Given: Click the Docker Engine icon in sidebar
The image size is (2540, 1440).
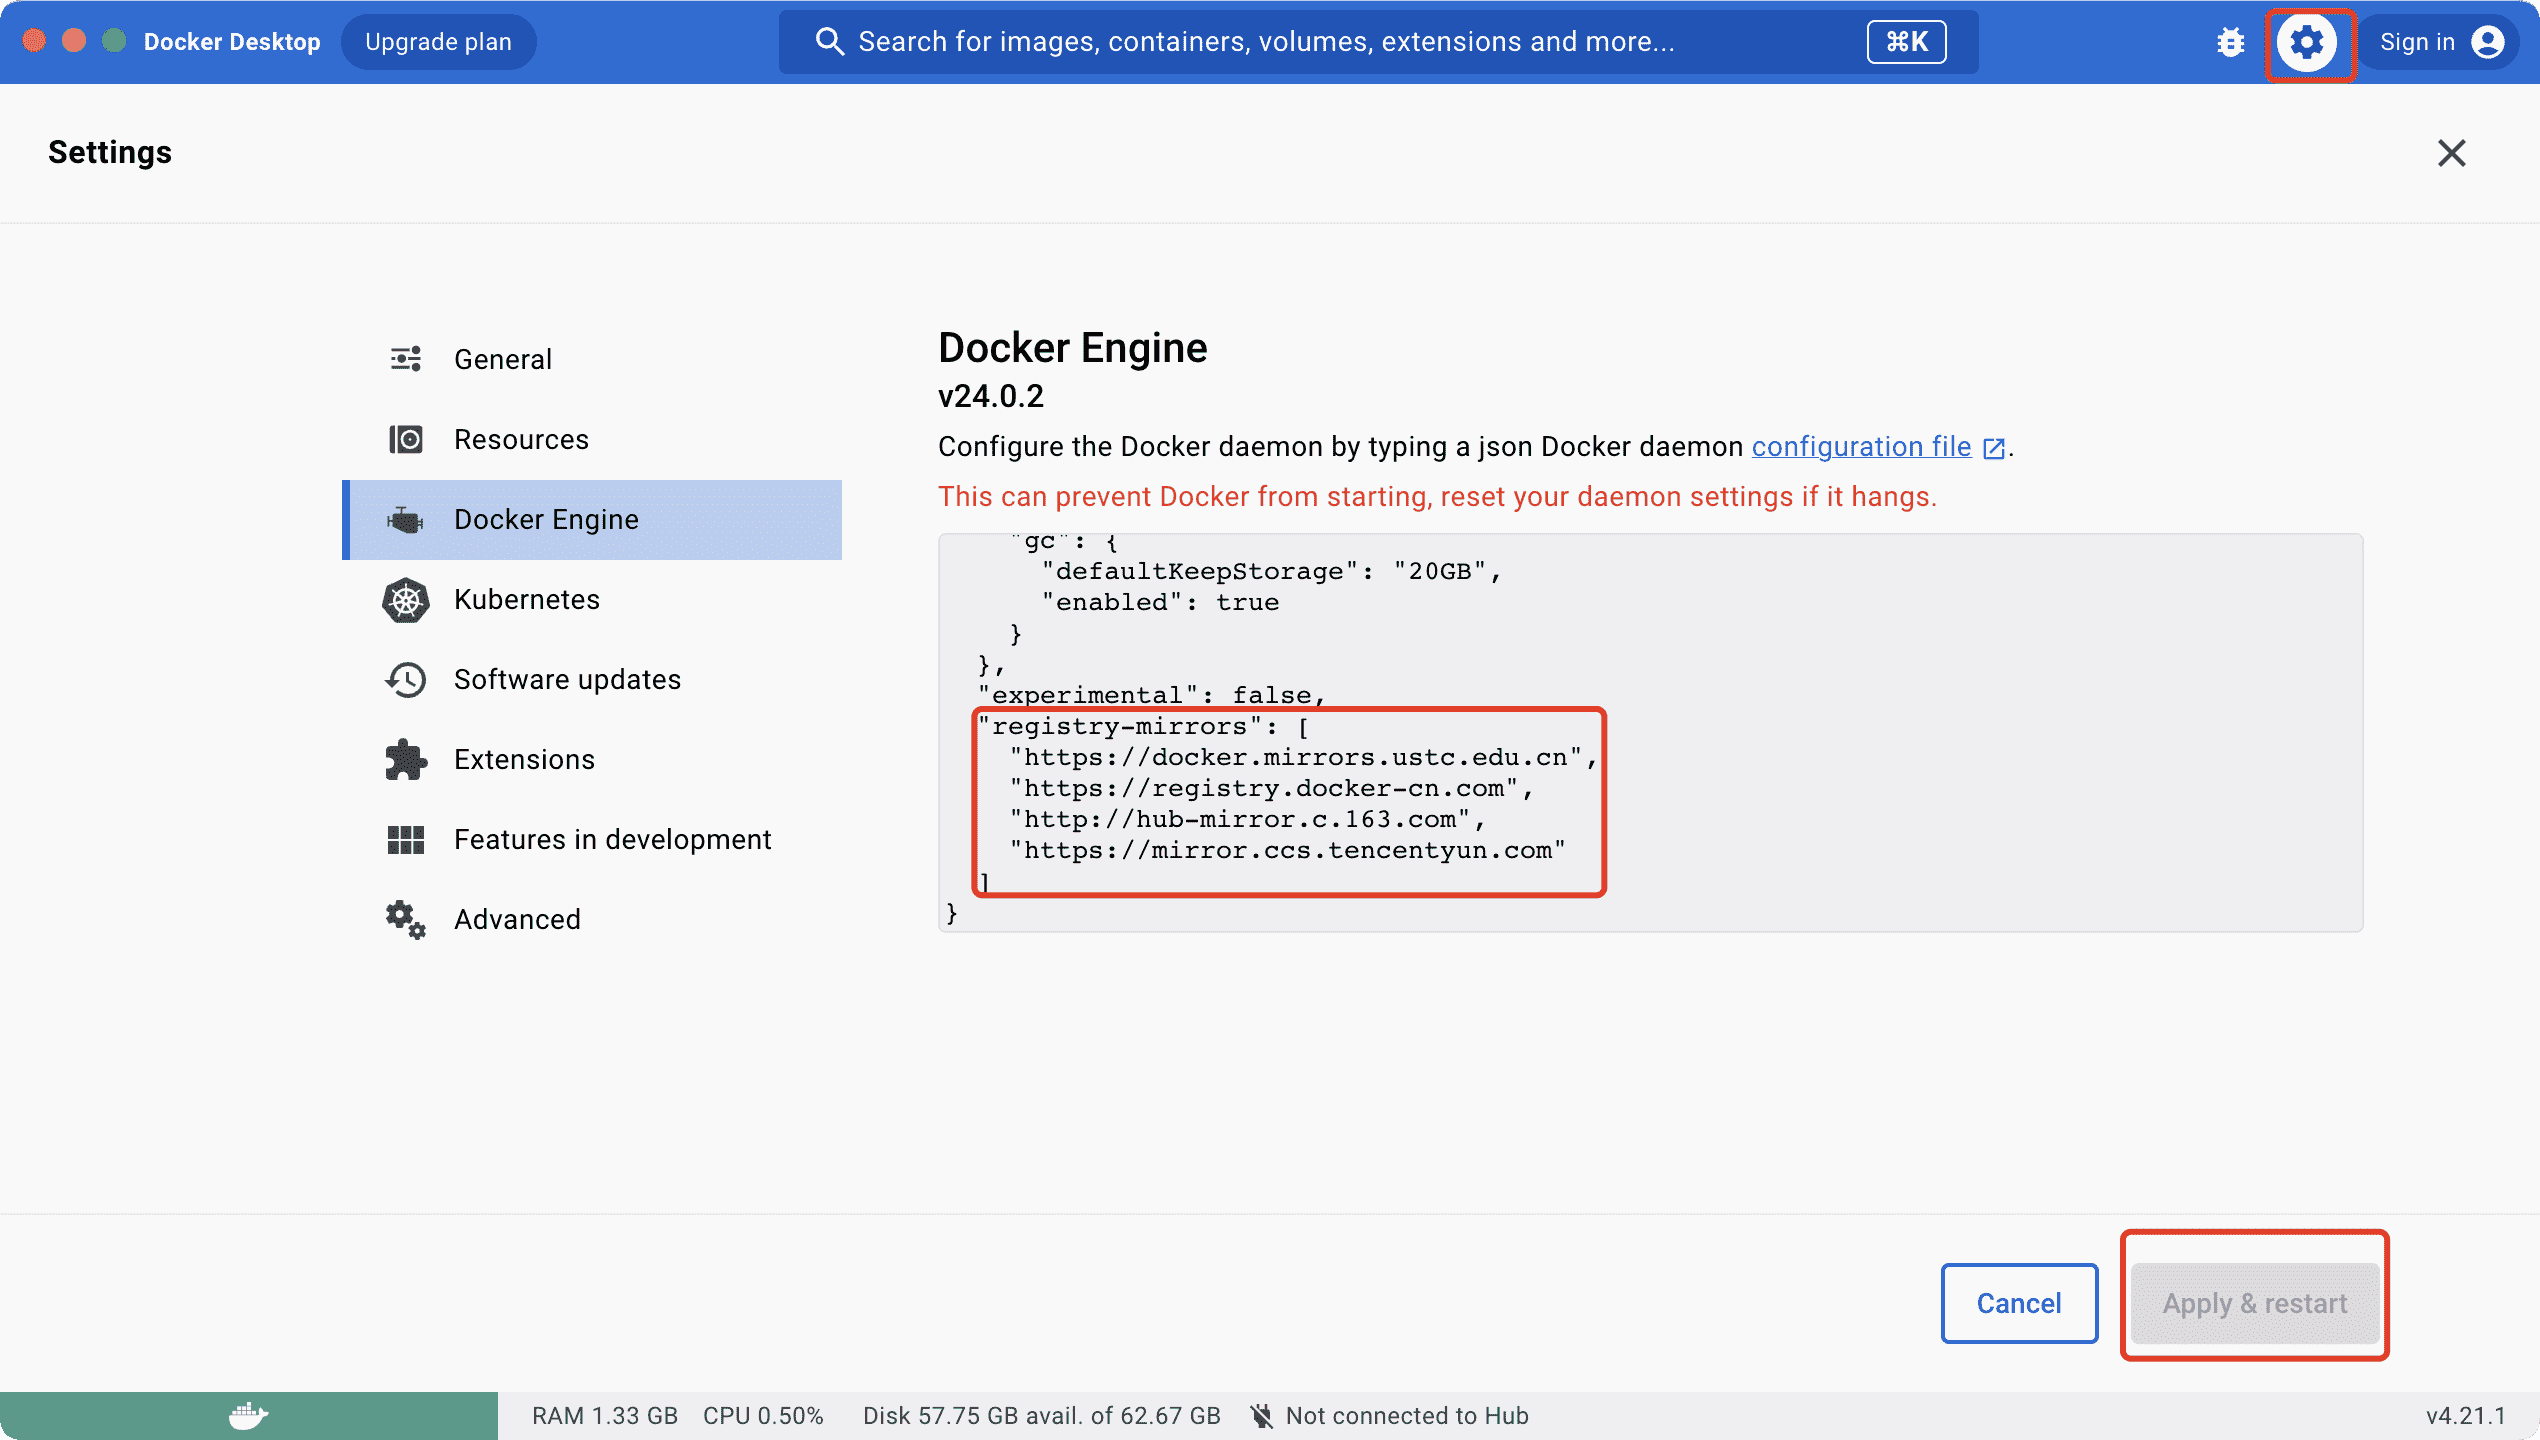Looking at the screenshot, I should click(406, 520).
